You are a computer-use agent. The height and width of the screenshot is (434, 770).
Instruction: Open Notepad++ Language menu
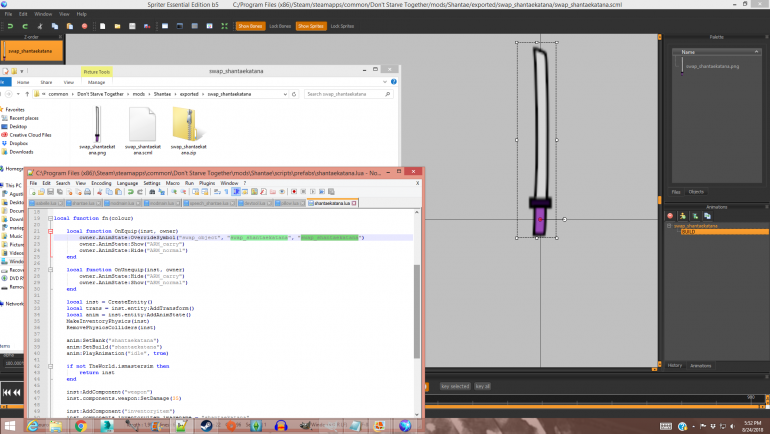click(x=127, y=183)
